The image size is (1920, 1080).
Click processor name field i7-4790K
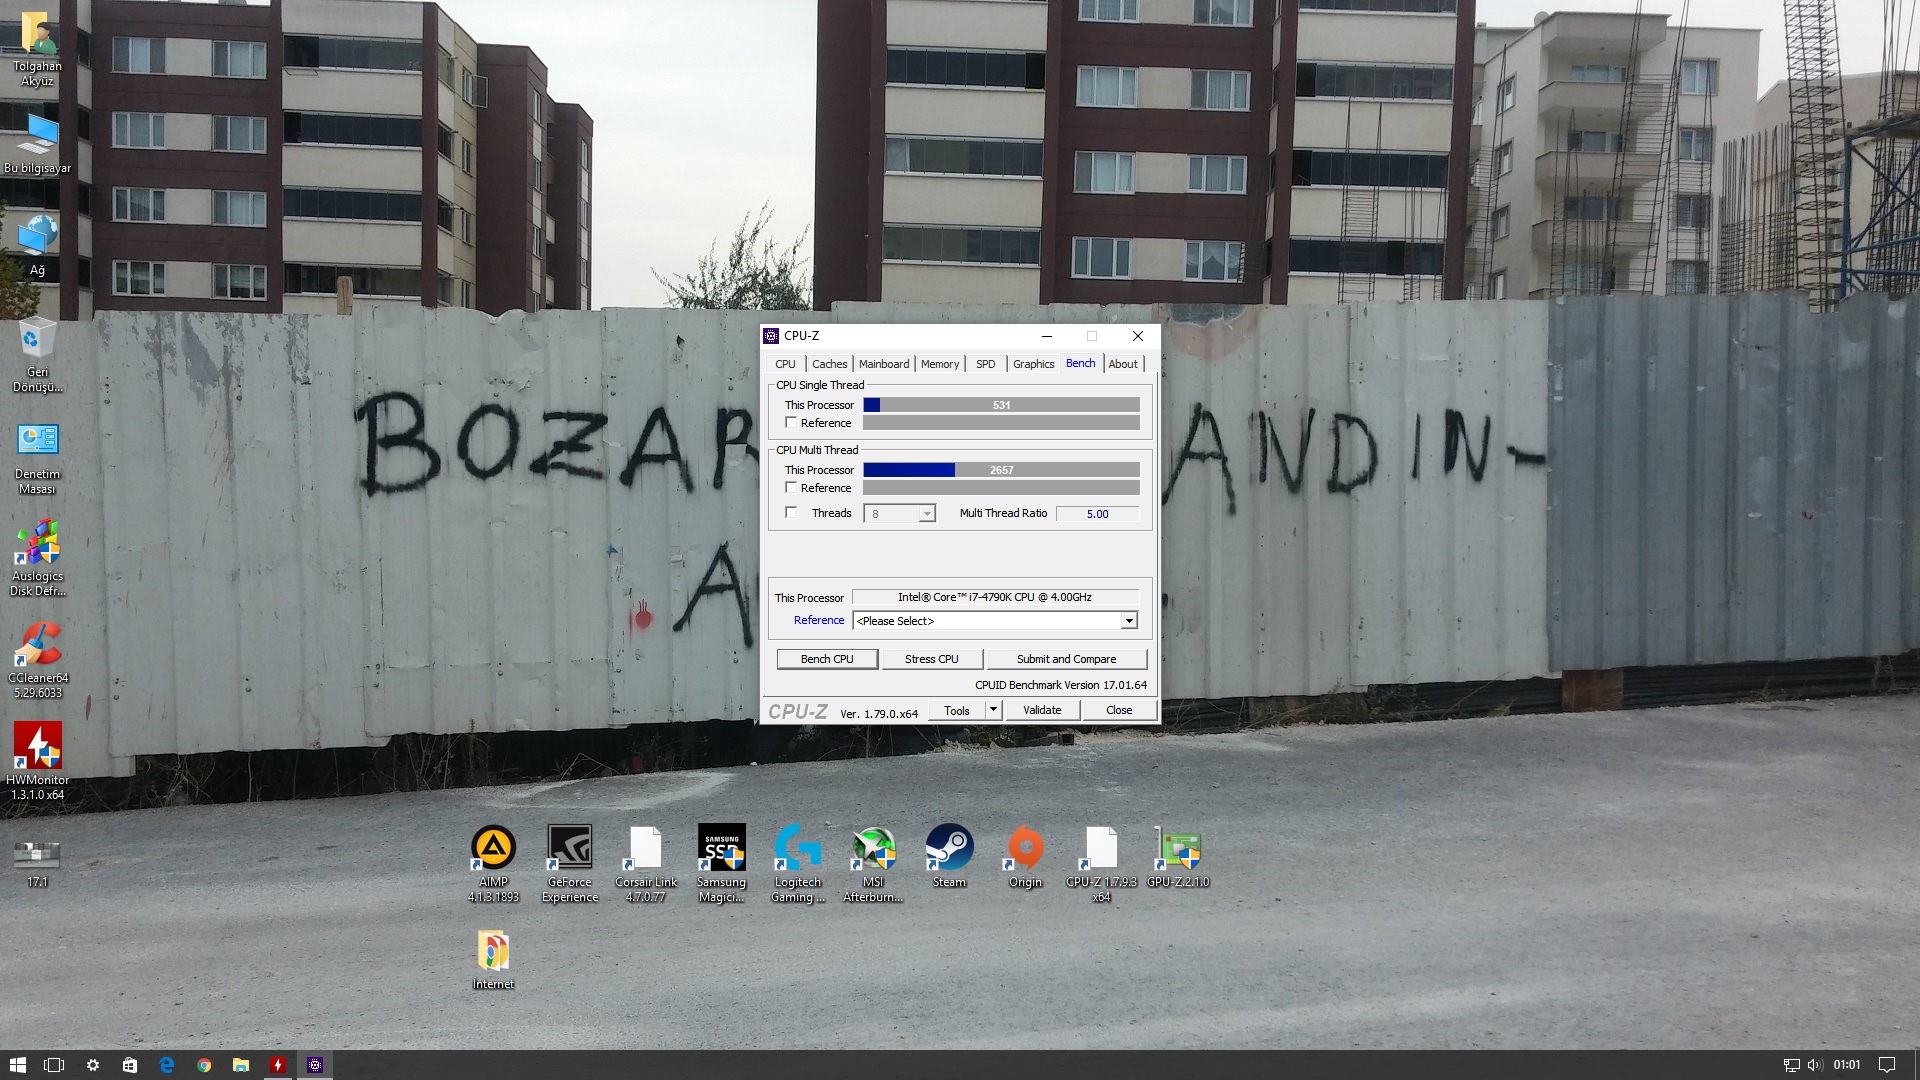(995, 597)
